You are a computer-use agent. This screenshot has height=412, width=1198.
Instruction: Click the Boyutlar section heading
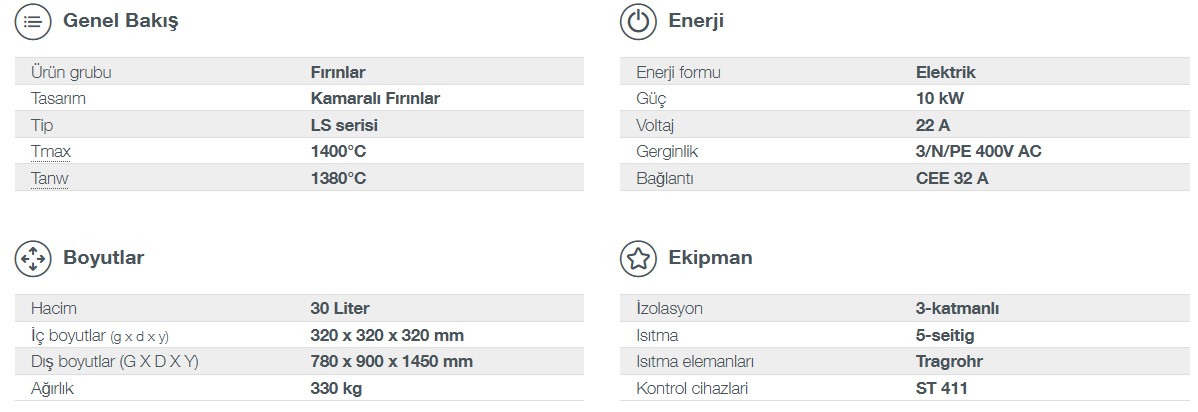pyautogui.click(x=103, y=258)
